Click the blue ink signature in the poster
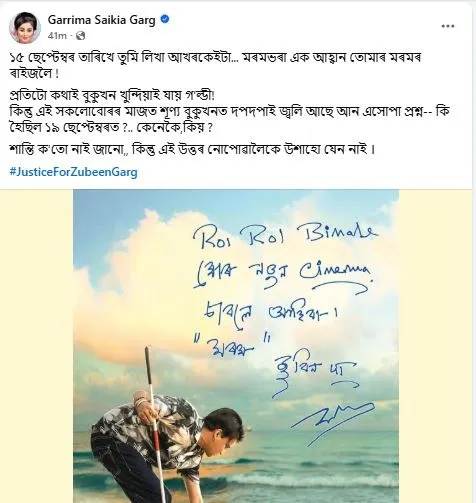Screen dimensions: 476x503 click(333, 422)
